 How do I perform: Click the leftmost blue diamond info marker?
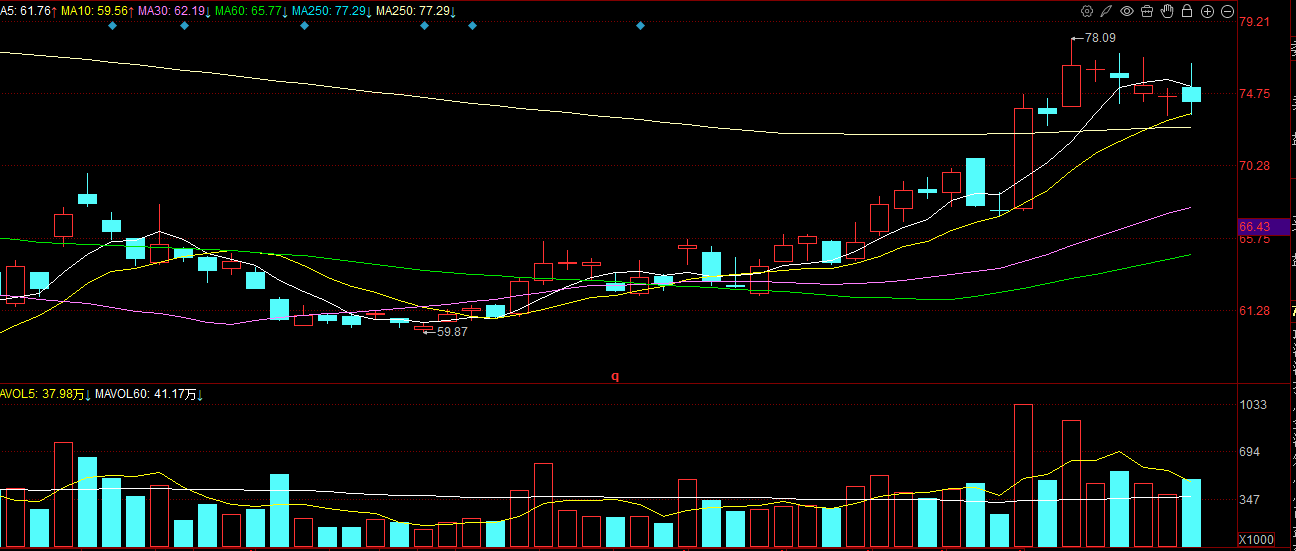click(112, 25)
